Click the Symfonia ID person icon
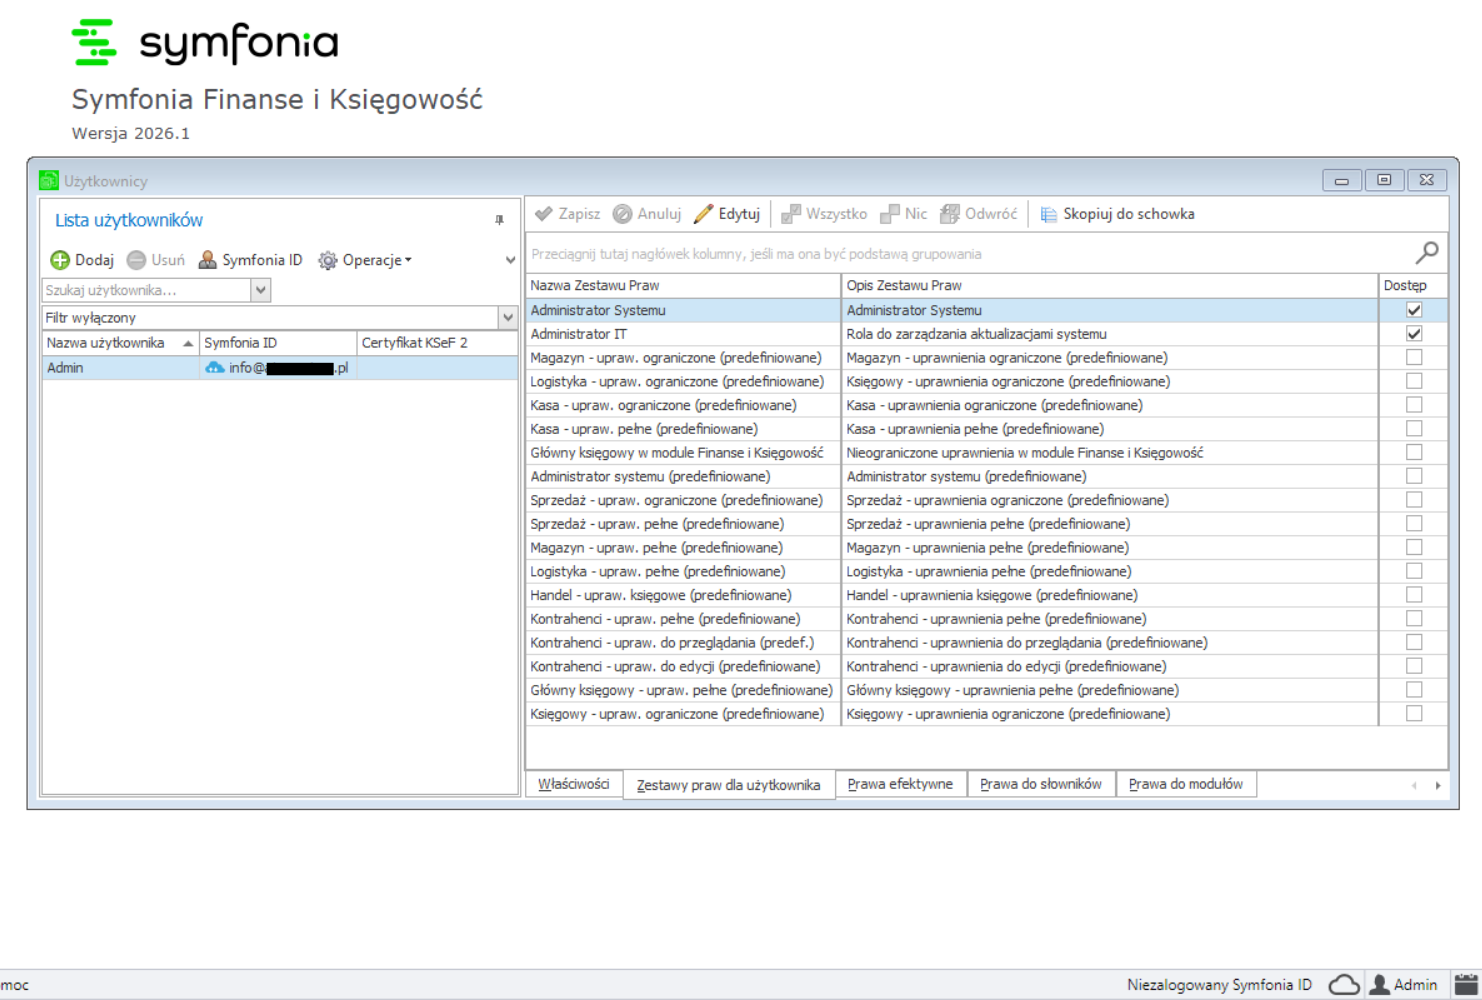This screenshot has width=1482, height=1000. [208, 260]
